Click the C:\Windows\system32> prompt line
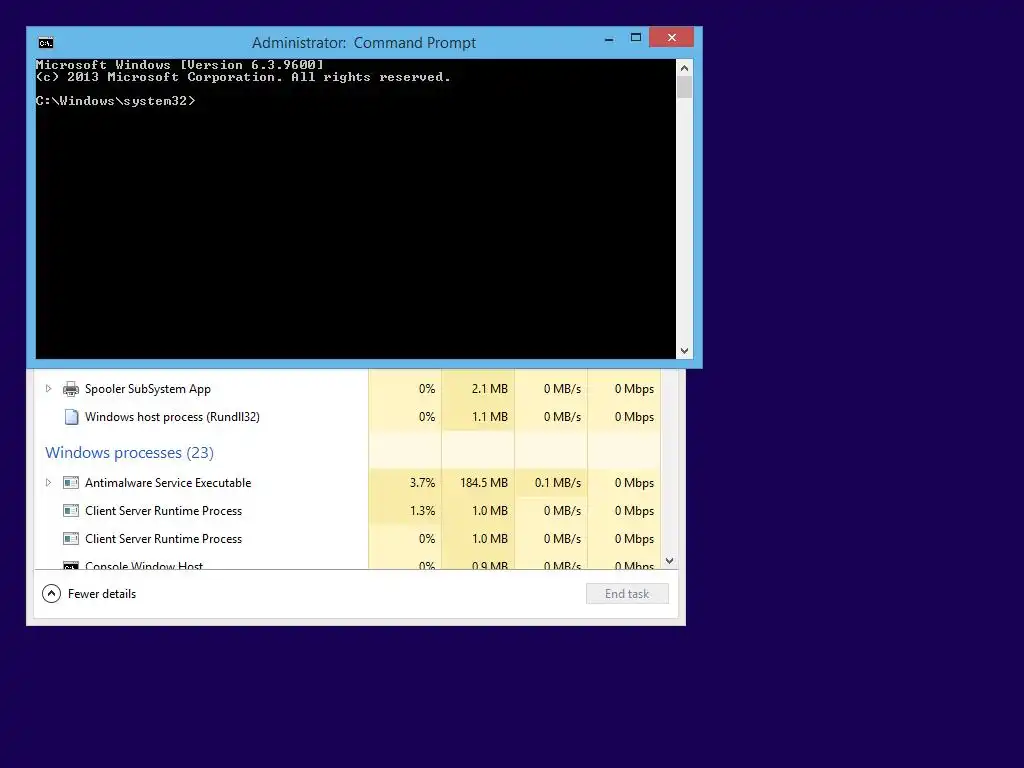1024x768 pixels. click(116, 101)
